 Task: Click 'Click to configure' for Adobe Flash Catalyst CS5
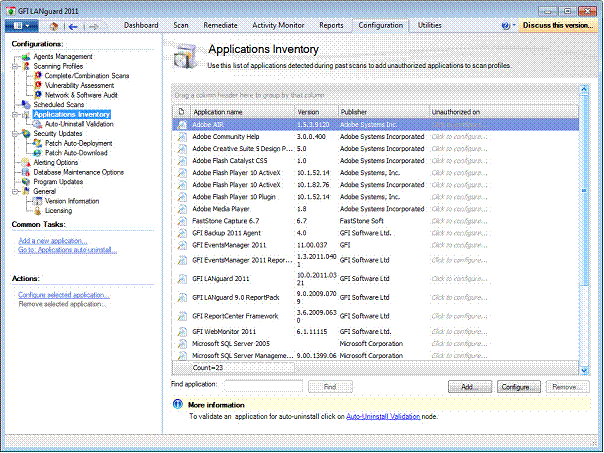coord(459,161)
